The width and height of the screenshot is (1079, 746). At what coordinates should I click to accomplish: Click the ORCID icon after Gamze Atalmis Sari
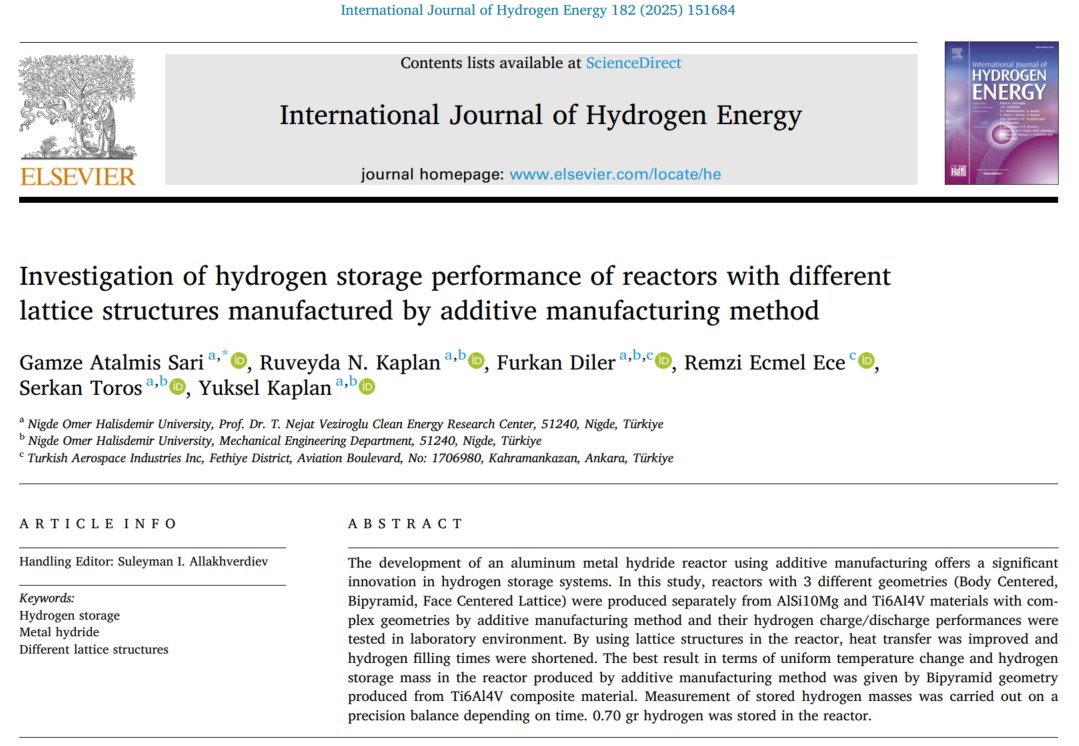[238, 361]
